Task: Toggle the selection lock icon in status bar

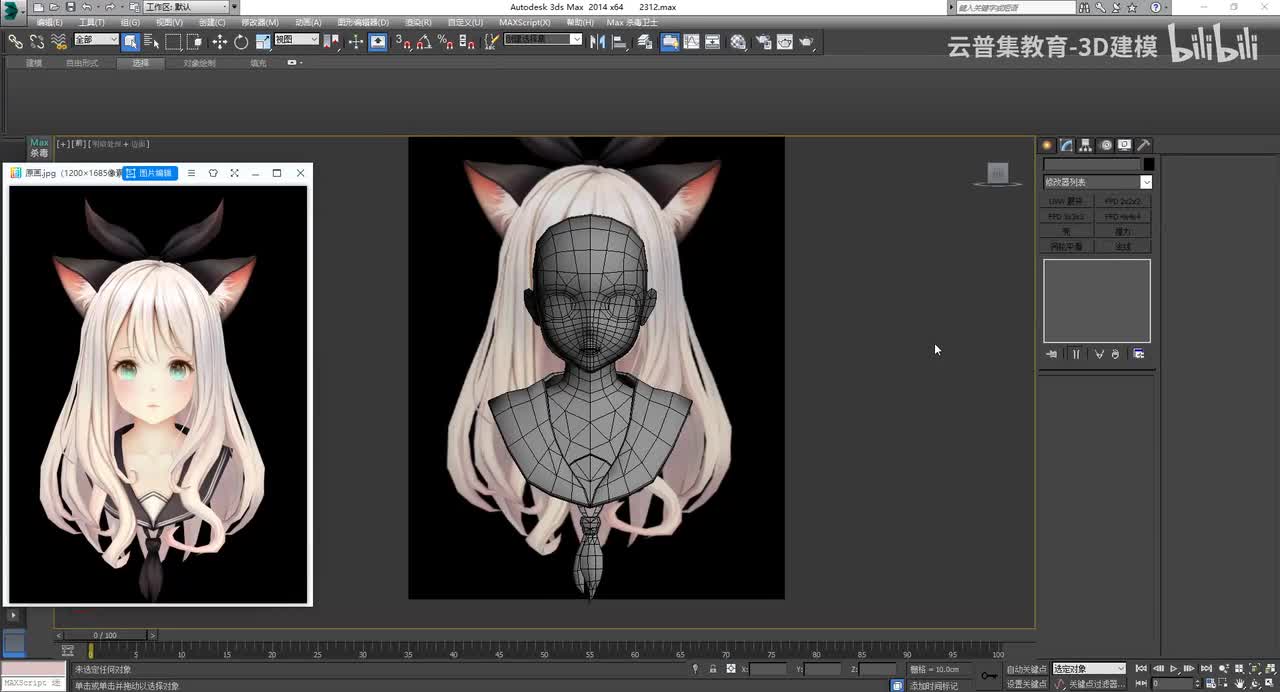Action: pos(713,669)
